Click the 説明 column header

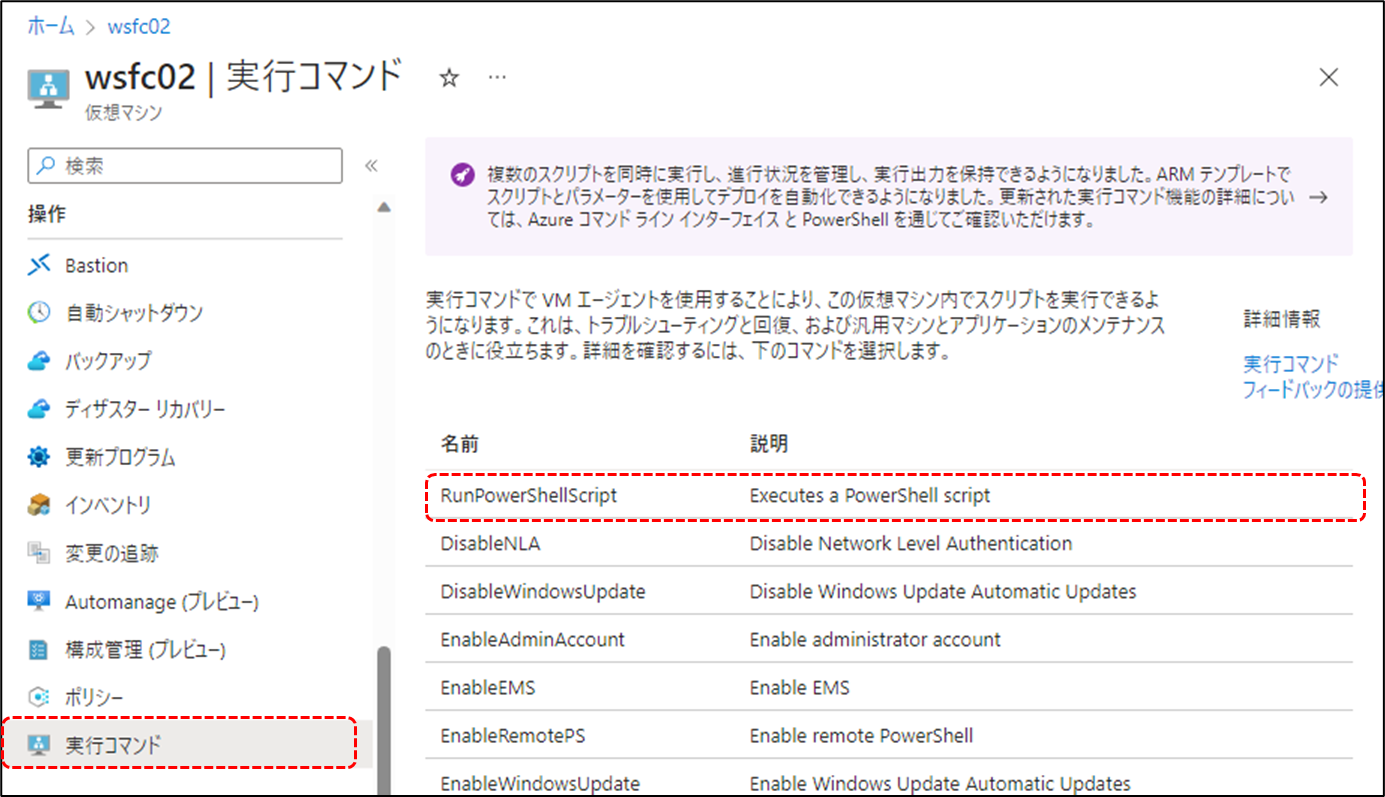pos(768,443)
